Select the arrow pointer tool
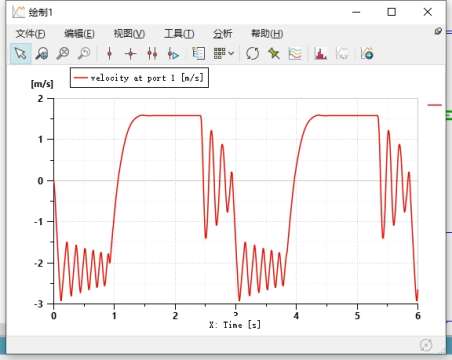This screenshot has height=360, width=452. (20, 53)
